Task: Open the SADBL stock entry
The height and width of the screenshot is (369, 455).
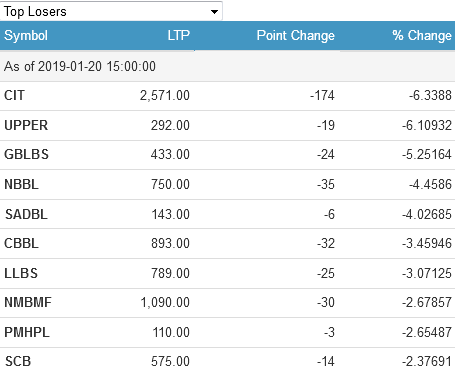Action: (x=26, y=214)
